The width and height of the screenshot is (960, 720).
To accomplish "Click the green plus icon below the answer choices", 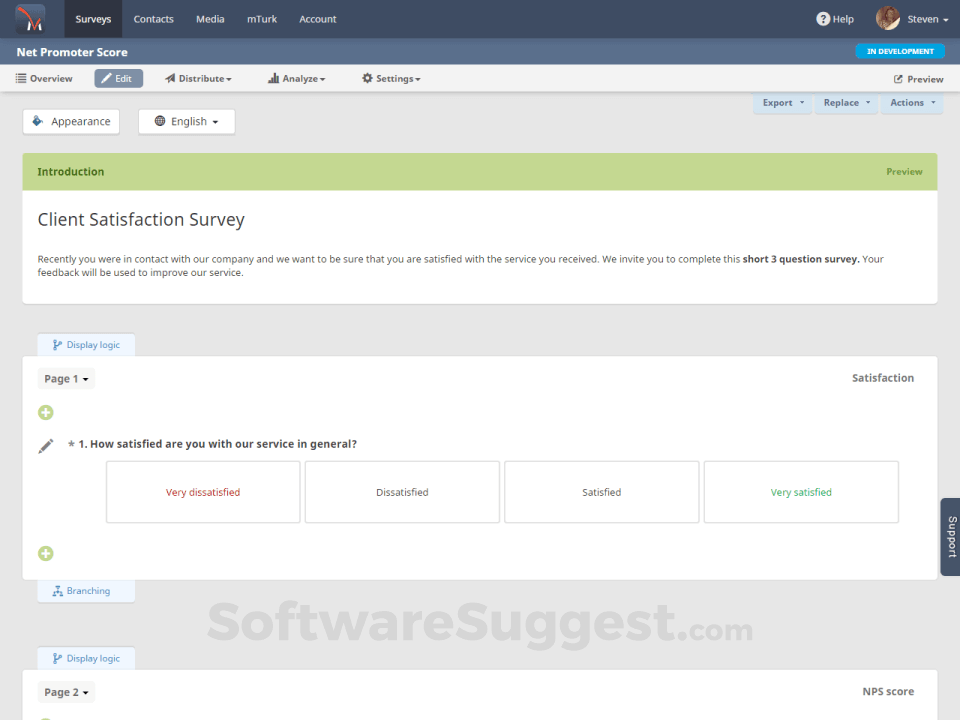I will coord(45,553).
